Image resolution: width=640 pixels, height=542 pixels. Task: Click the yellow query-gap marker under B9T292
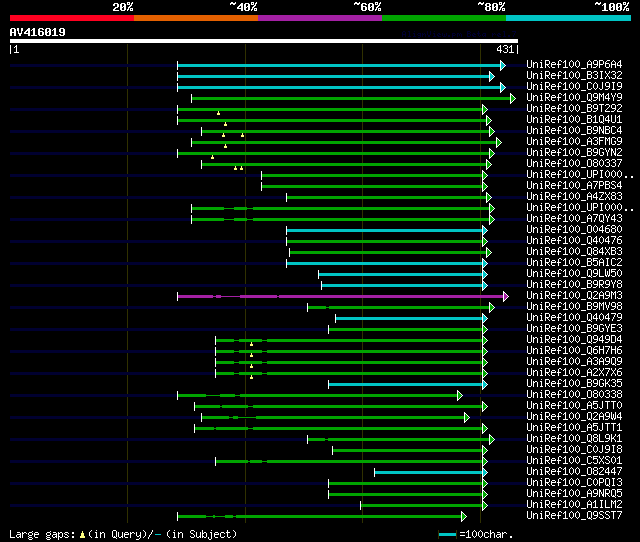coord(218,113)
